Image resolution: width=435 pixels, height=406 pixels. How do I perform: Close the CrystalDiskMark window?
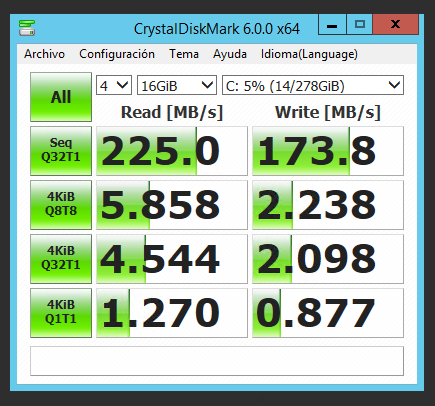tap(395, 24)
